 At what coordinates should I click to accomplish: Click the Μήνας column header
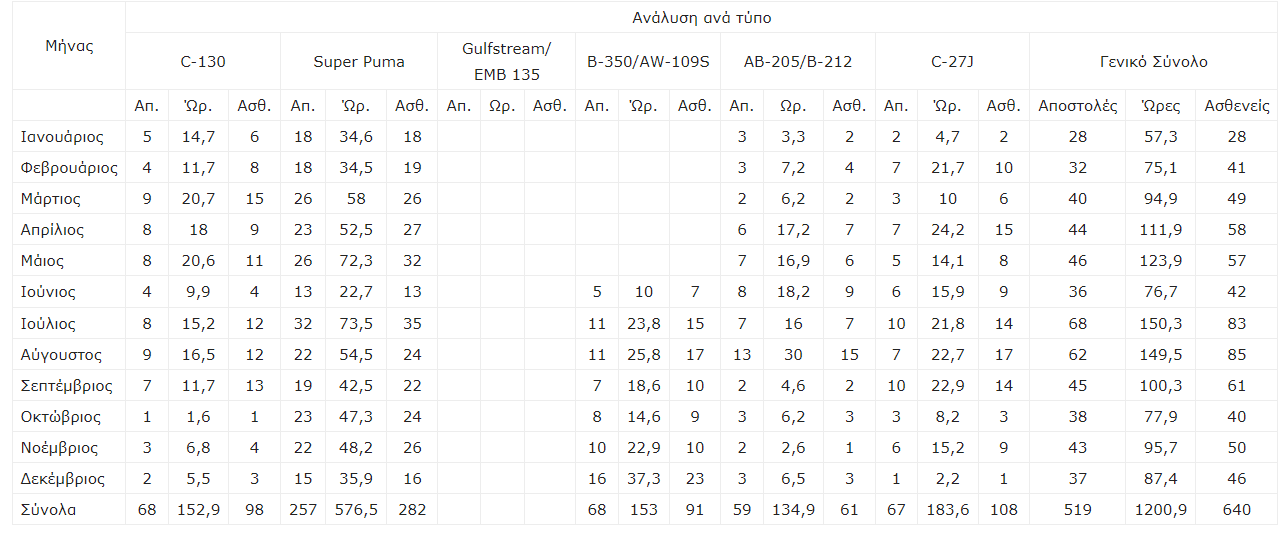point(69,46)
